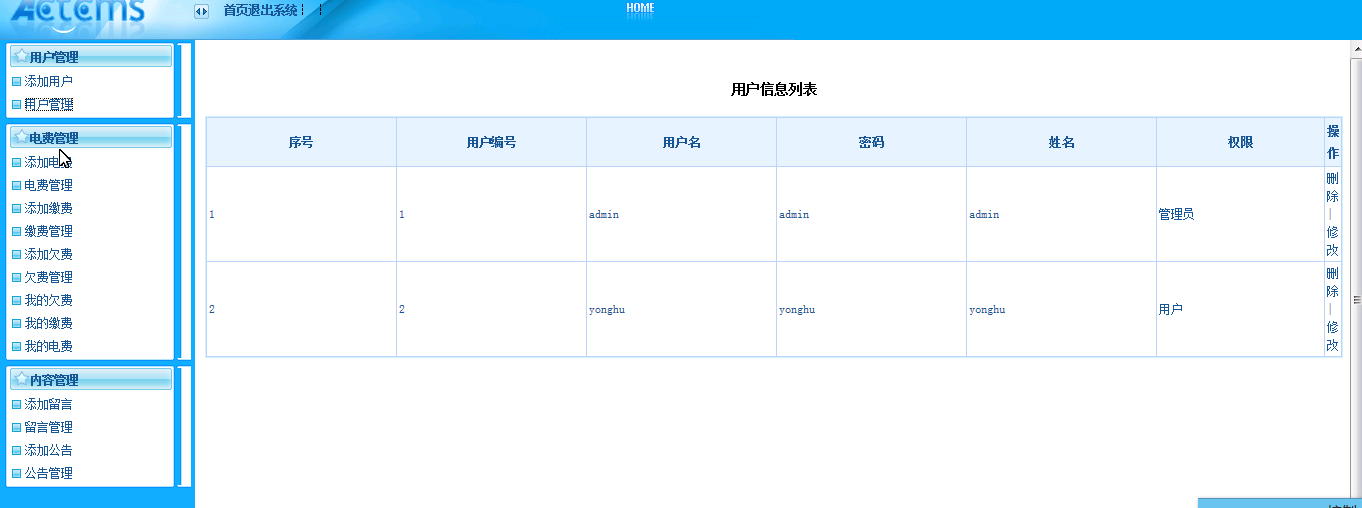Click 修改 for the admin row
This screenshot has width=1362, height=508.
pos(1333,241)
